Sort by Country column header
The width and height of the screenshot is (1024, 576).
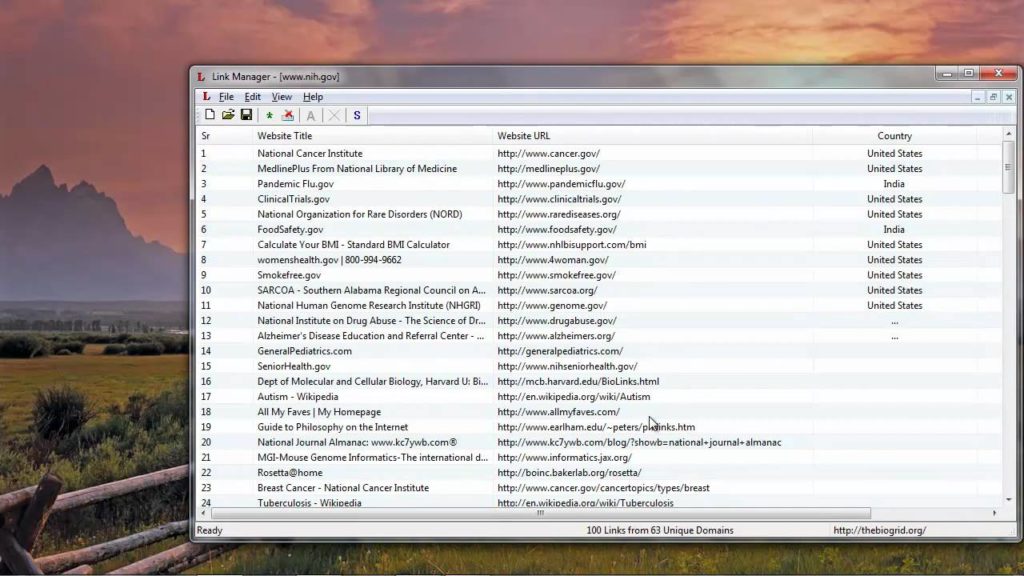coord(895,136)
